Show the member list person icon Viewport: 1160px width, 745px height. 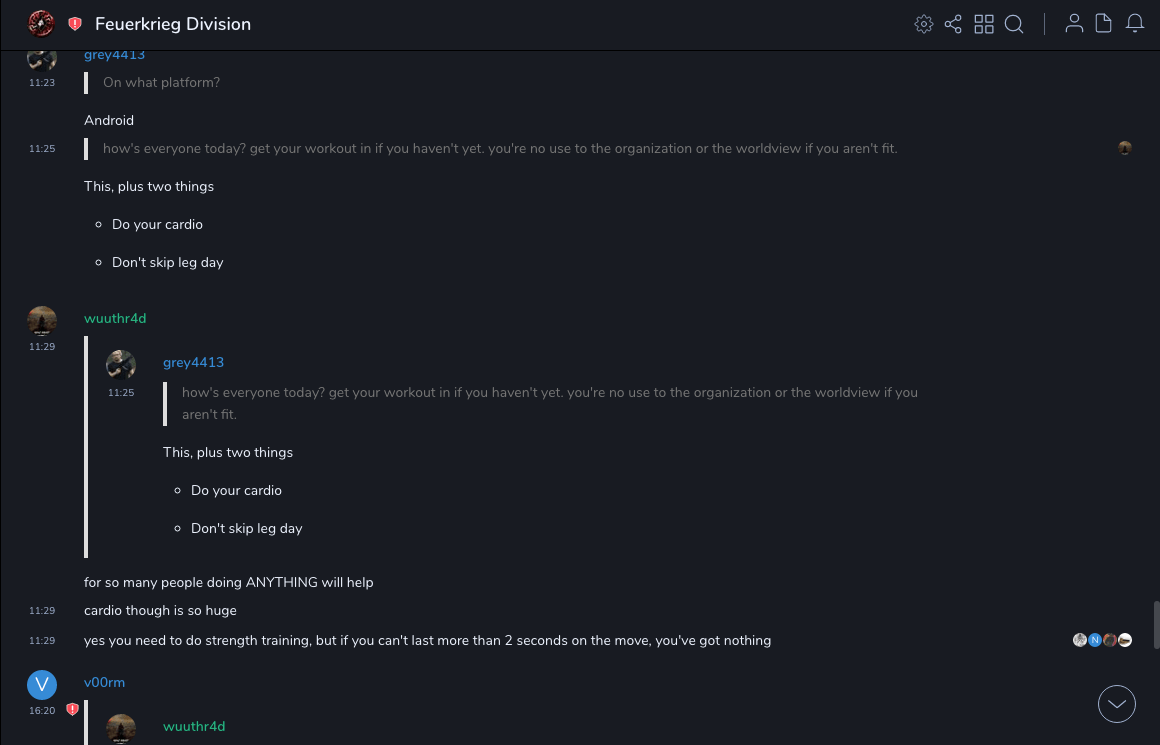pos(1074,24)
